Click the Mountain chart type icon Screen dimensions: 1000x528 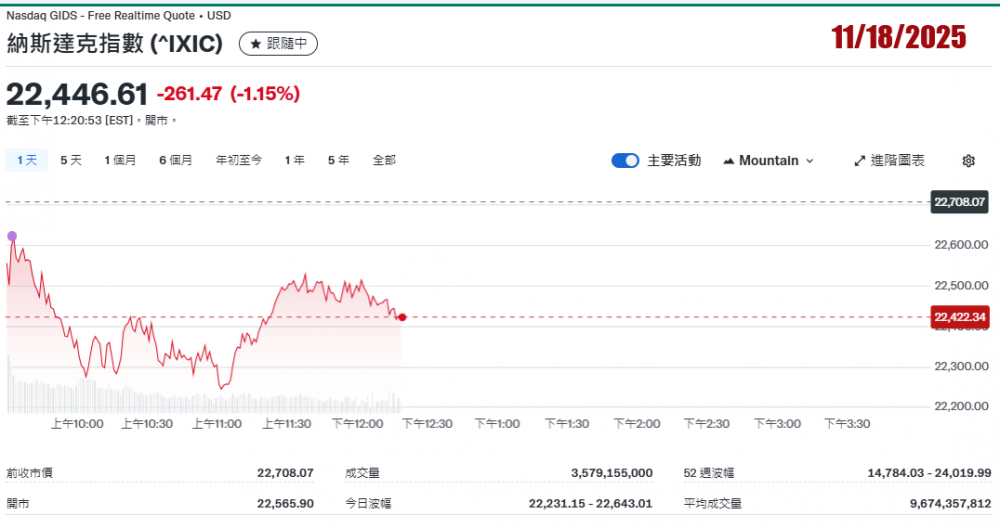(728, 161)
